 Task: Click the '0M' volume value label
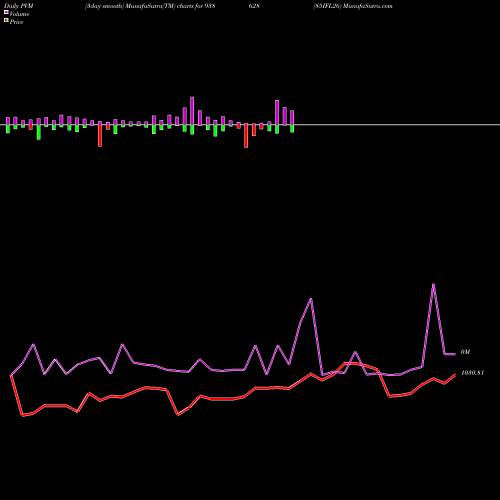pyautogui.click(x=465, y=352)
